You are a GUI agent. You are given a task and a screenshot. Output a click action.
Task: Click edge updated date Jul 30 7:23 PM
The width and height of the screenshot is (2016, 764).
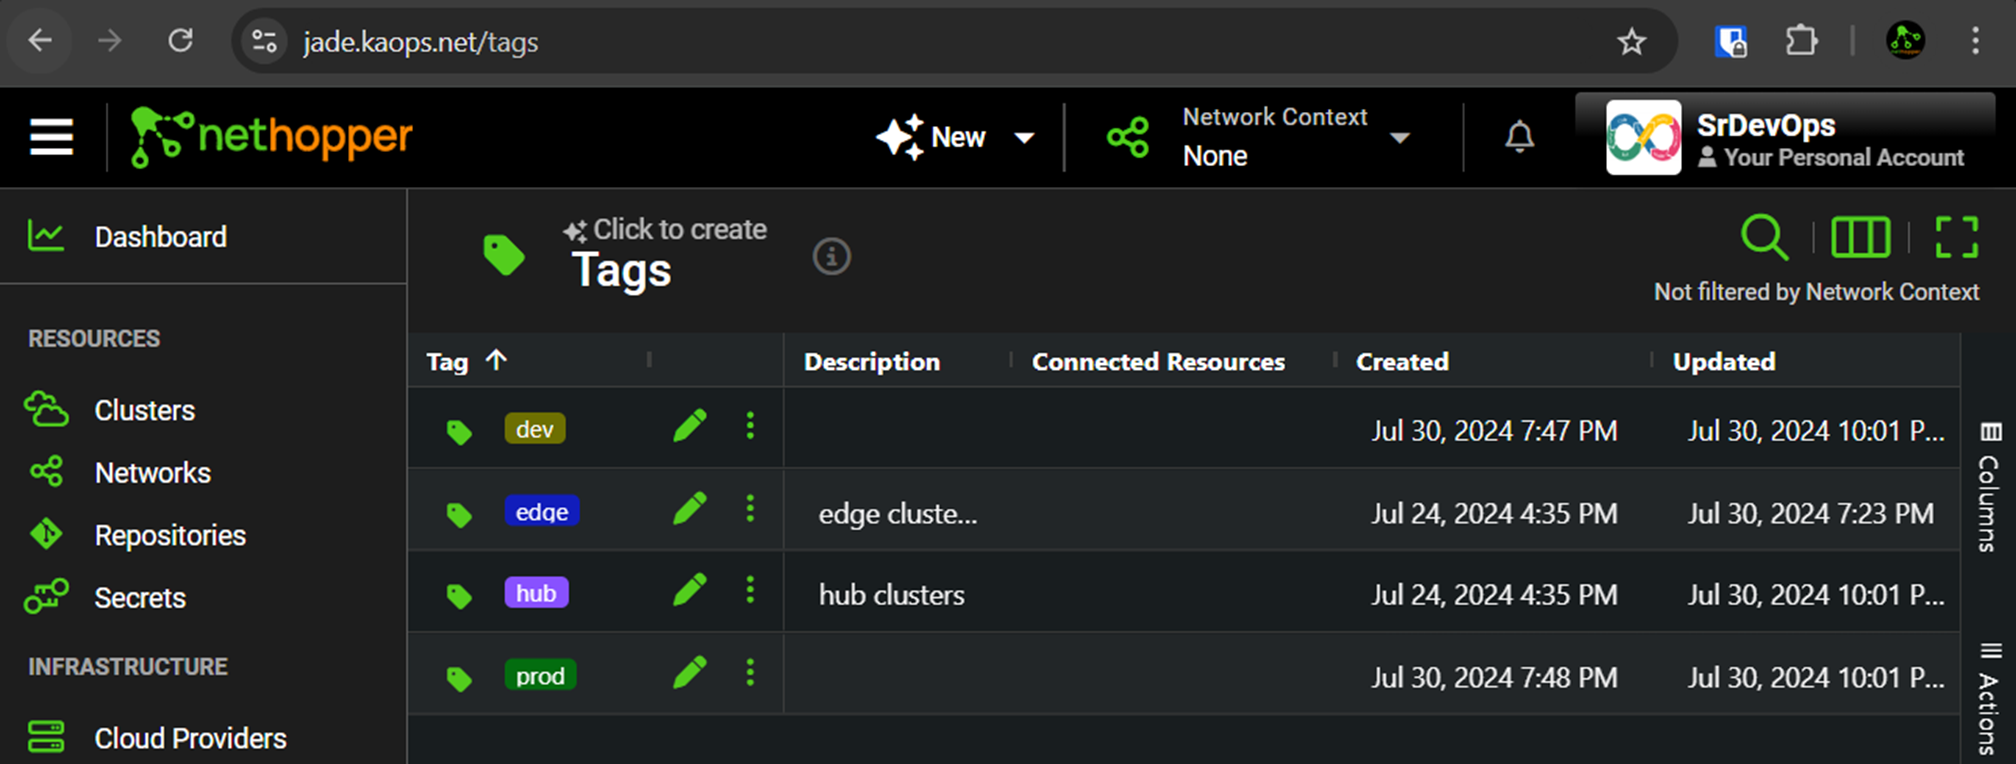coord(1811,513)
